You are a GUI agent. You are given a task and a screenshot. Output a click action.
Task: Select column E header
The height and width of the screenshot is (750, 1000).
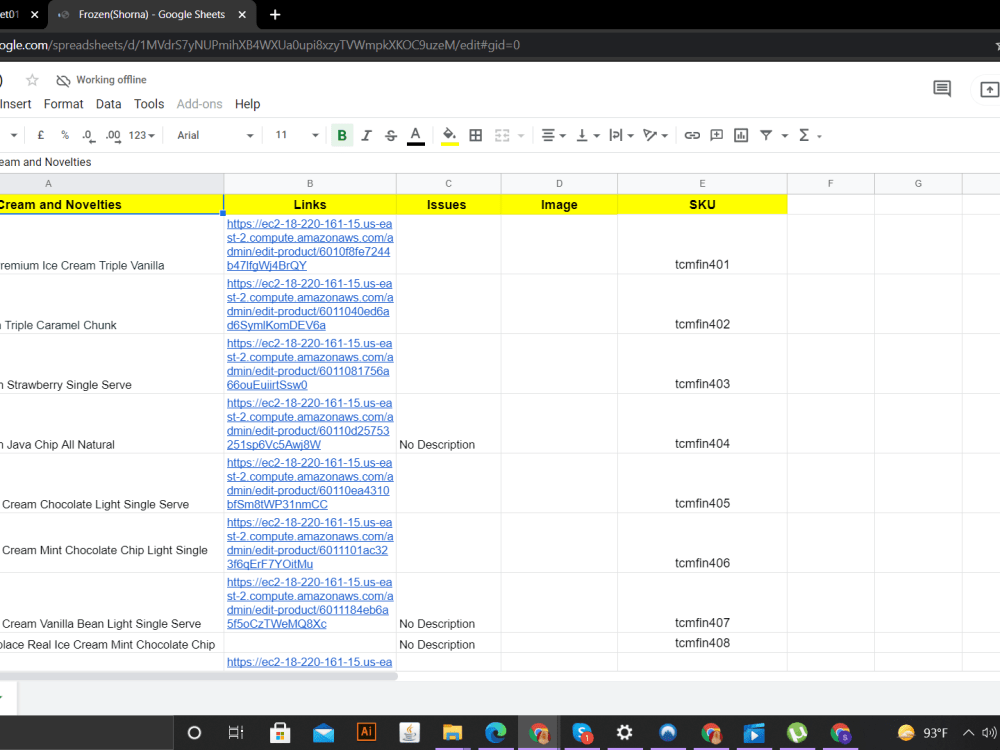click(x=702, y=184)
